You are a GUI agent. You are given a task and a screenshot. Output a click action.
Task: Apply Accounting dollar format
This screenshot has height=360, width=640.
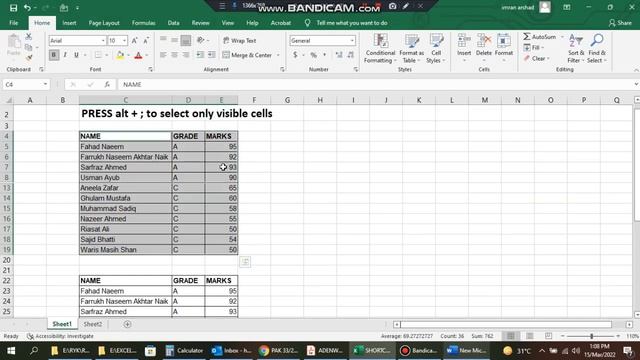point(295,55)
